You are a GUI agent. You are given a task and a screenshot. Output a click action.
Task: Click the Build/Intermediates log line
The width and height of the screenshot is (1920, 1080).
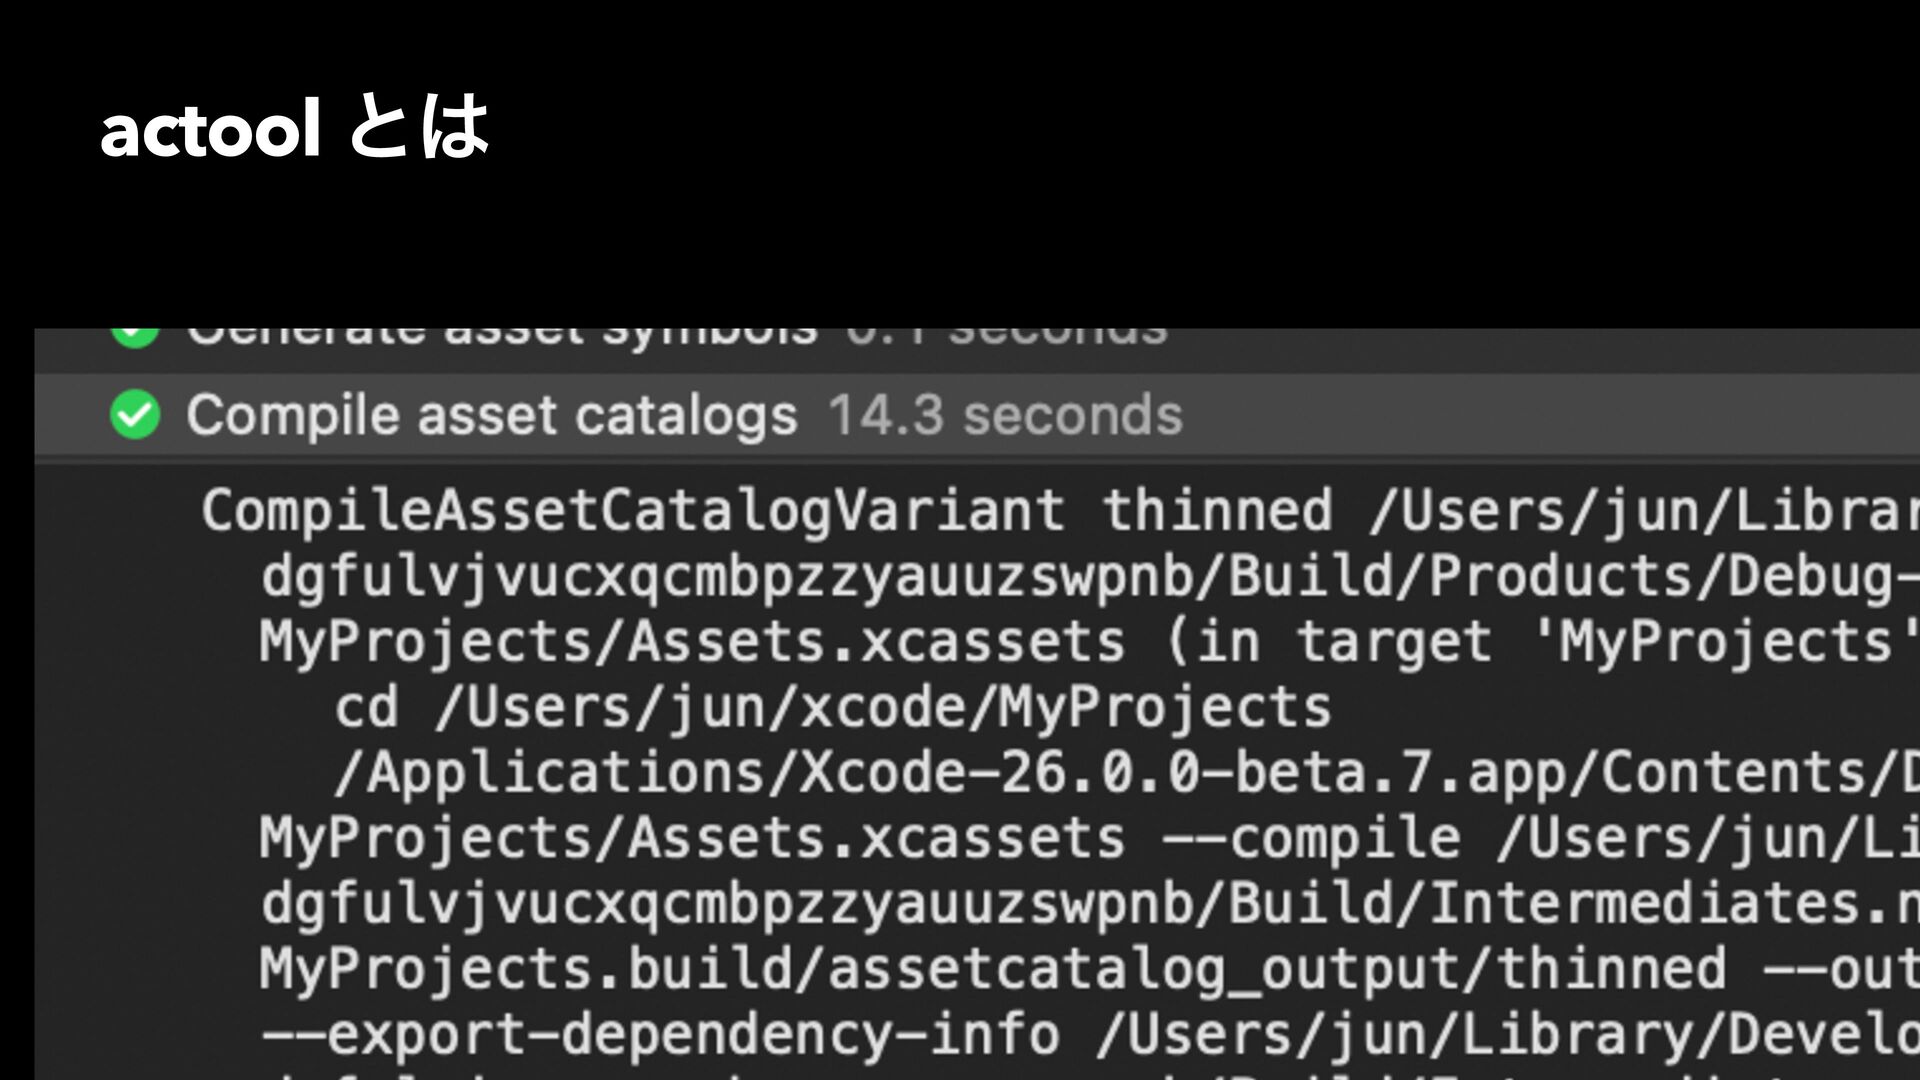click(x=1090, y=904)
